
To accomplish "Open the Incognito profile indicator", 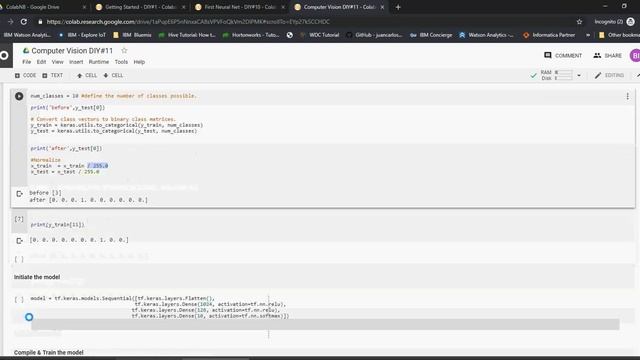I will 614,22.
